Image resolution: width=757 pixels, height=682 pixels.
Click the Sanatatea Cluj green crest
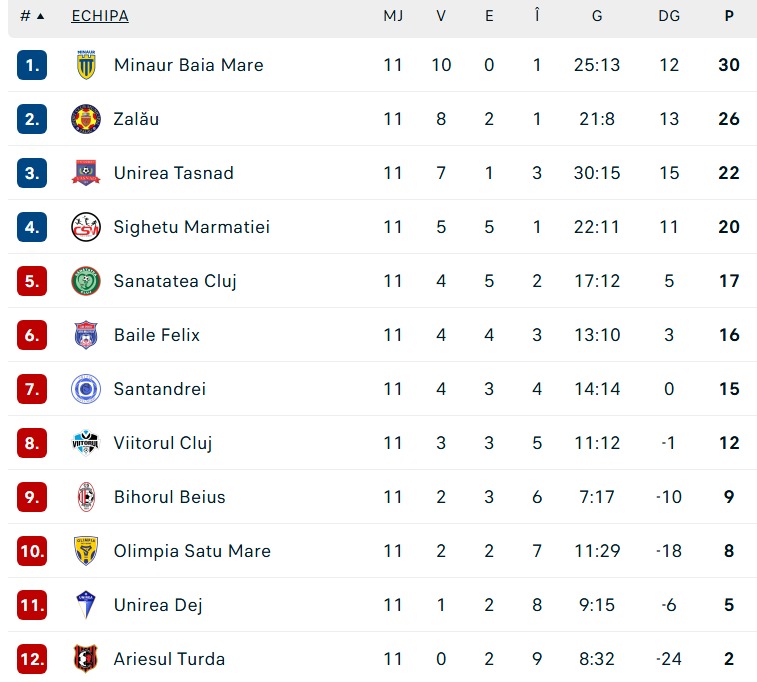point(86,281)
